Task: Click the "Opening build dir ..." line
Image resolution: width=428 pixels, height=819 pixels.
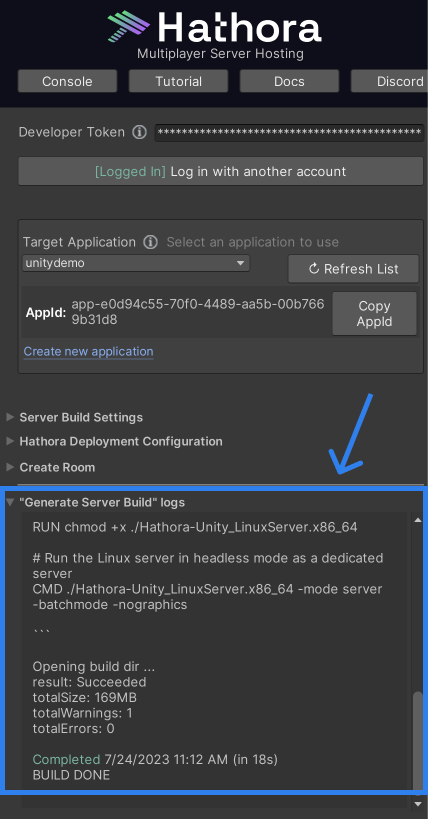Action: [94, 666]
